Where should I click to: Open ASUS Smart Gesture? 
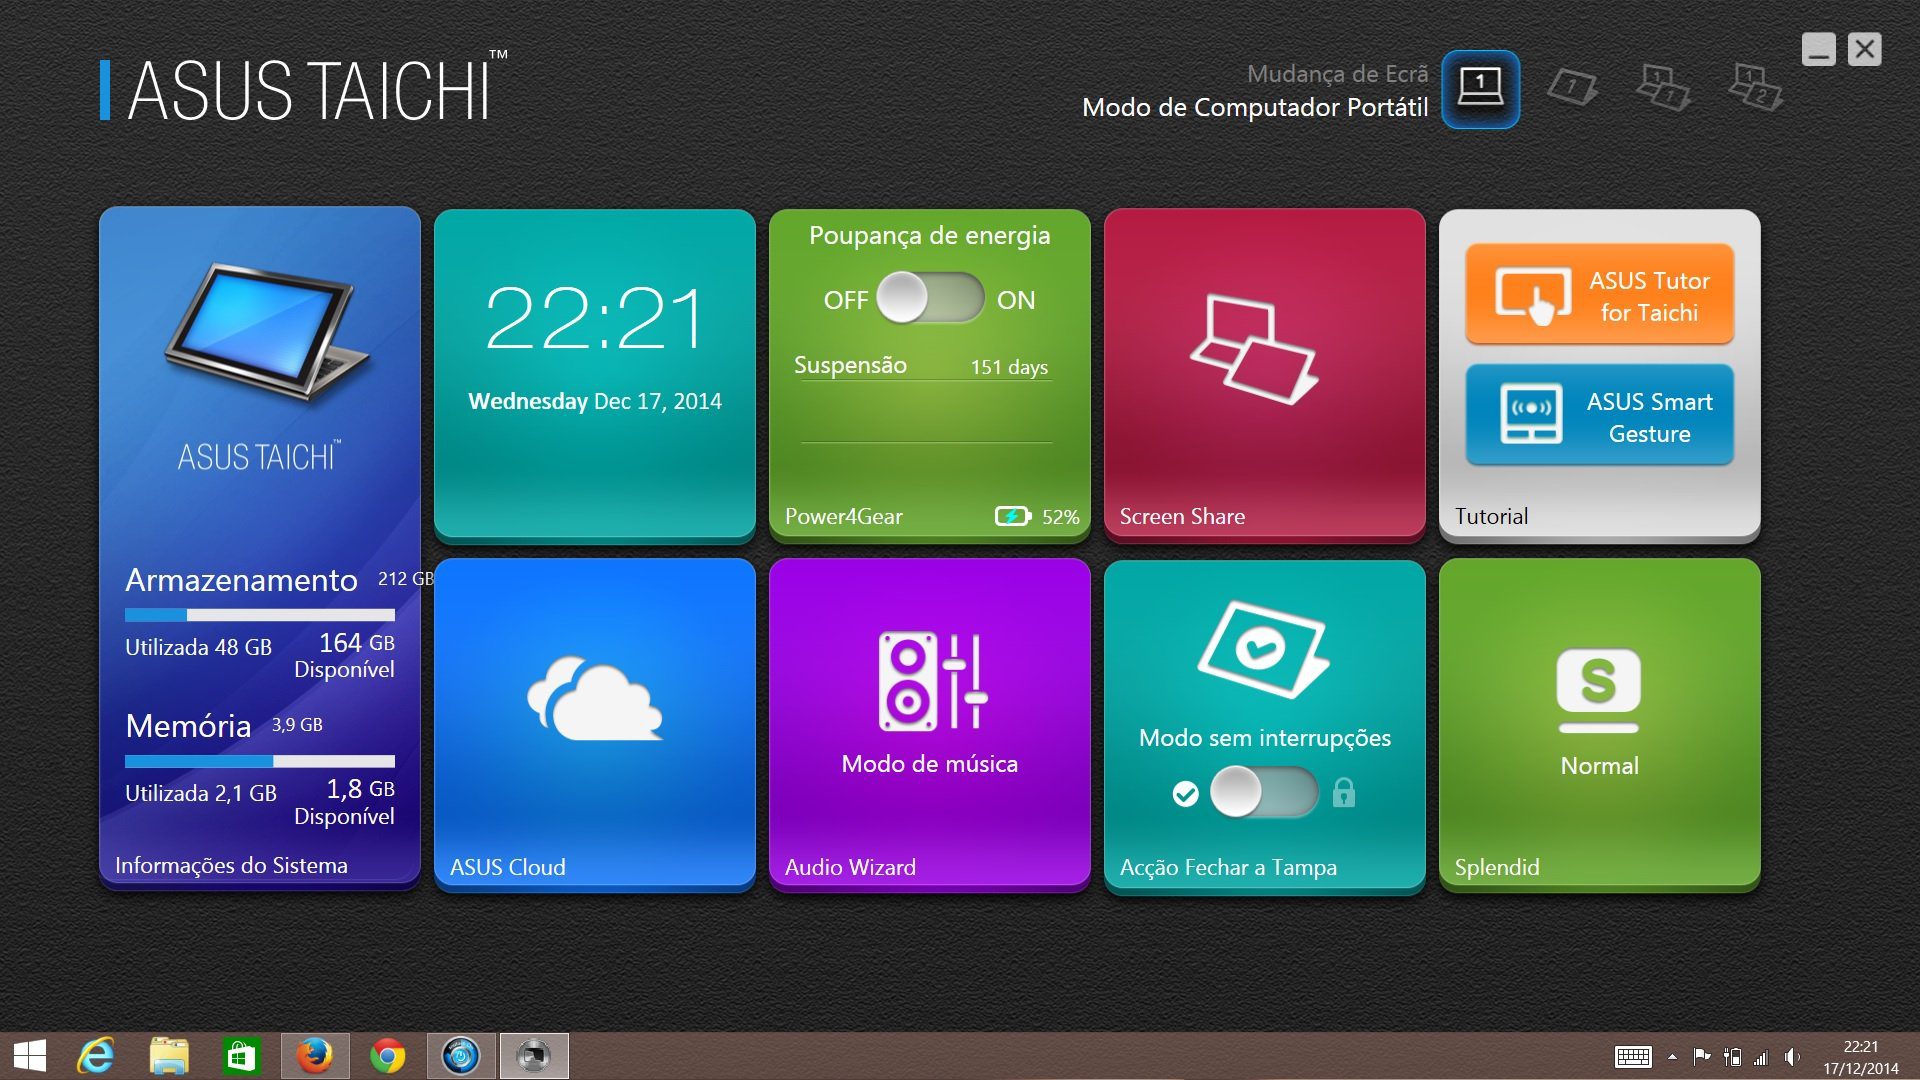pos(1599,416)
